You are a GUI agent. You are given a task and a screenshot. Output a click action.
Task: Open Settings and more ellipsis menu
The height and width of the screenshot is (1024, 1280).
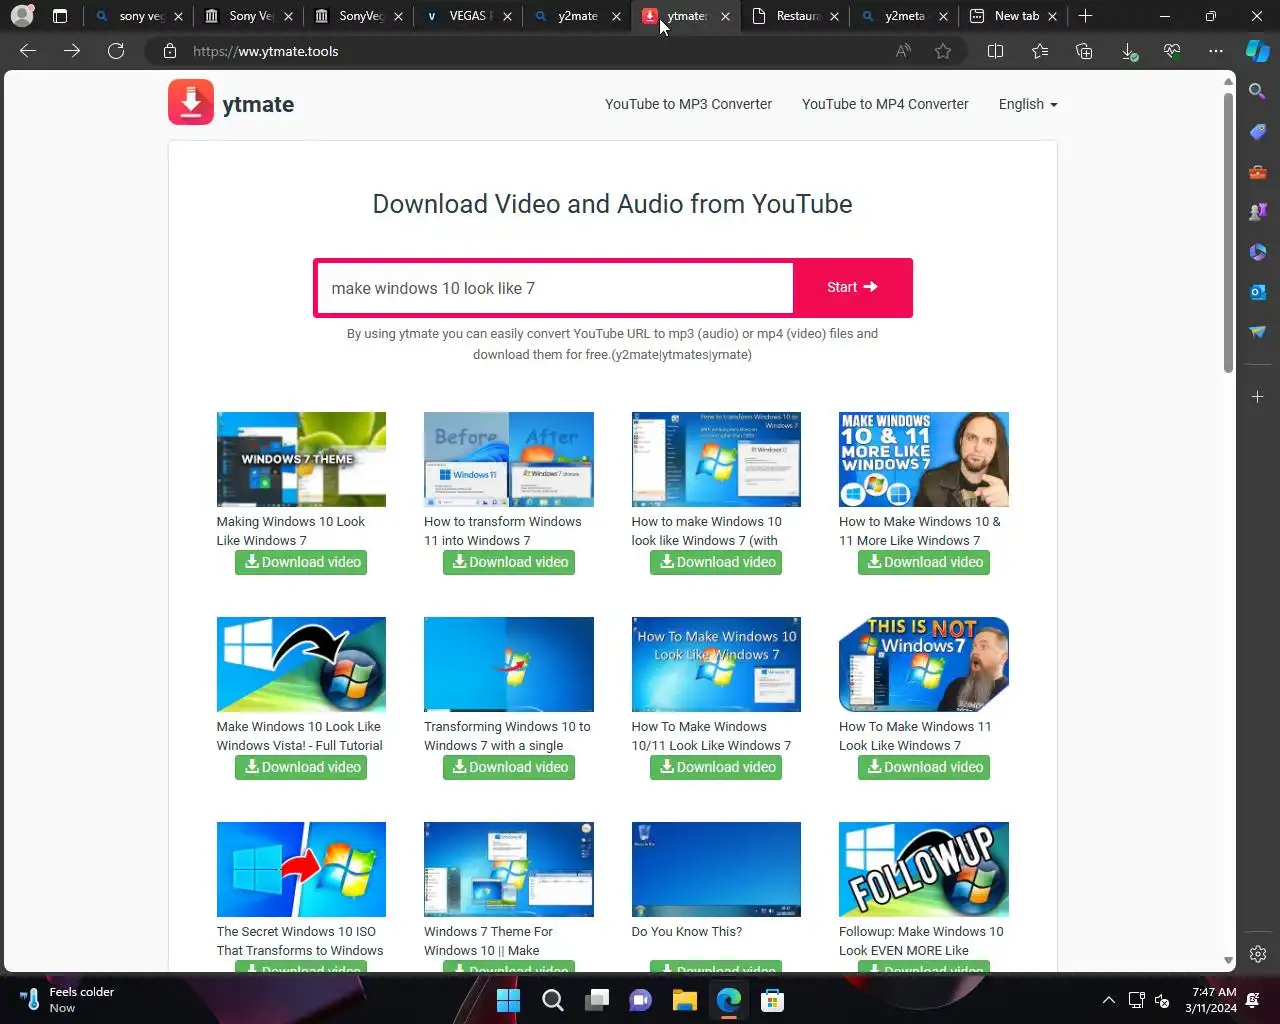pos(1216,51)
